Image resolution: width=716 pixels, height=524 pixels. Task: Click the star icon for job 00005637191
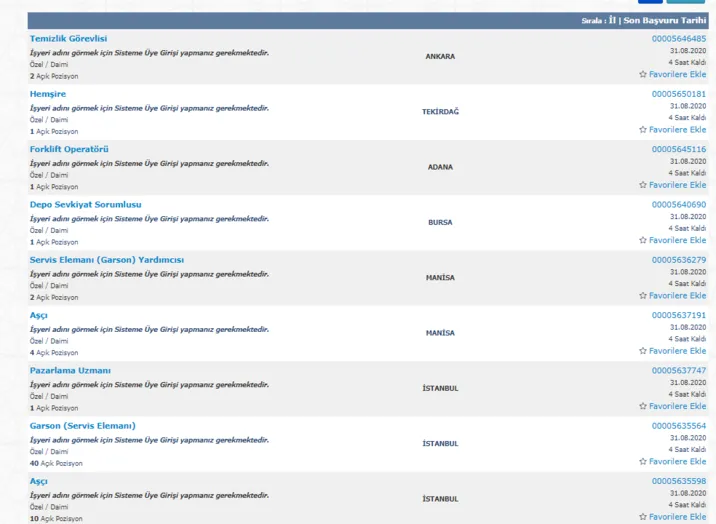click(643, 351)
